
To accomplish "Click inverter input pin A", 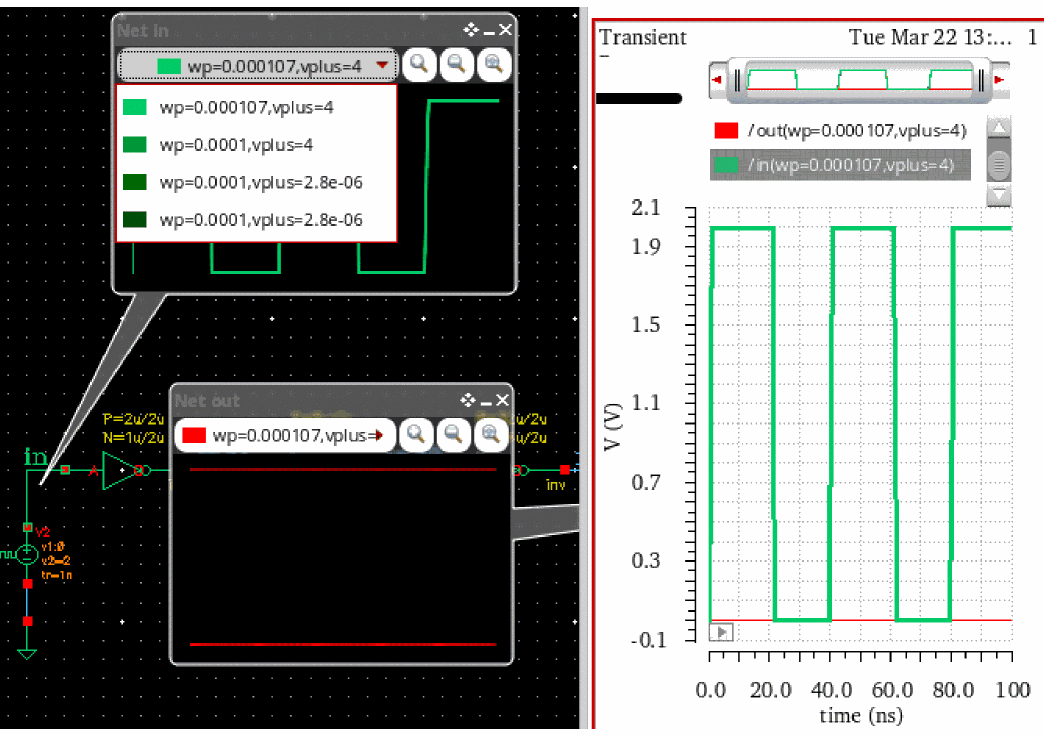I will click(x=94, y=471).
